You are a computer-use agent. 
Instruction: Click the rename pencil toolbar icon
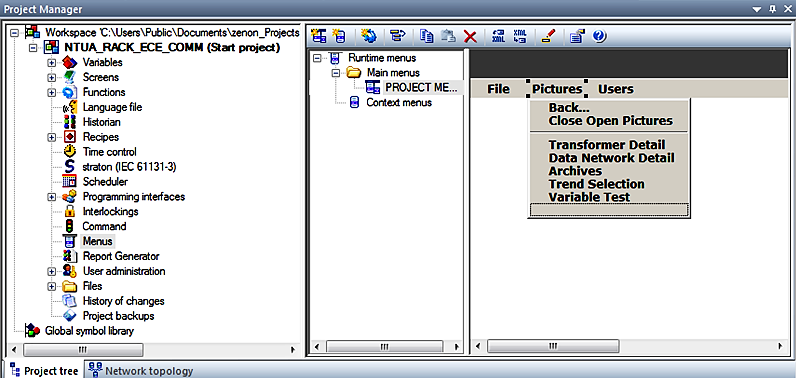click(549, 36)
